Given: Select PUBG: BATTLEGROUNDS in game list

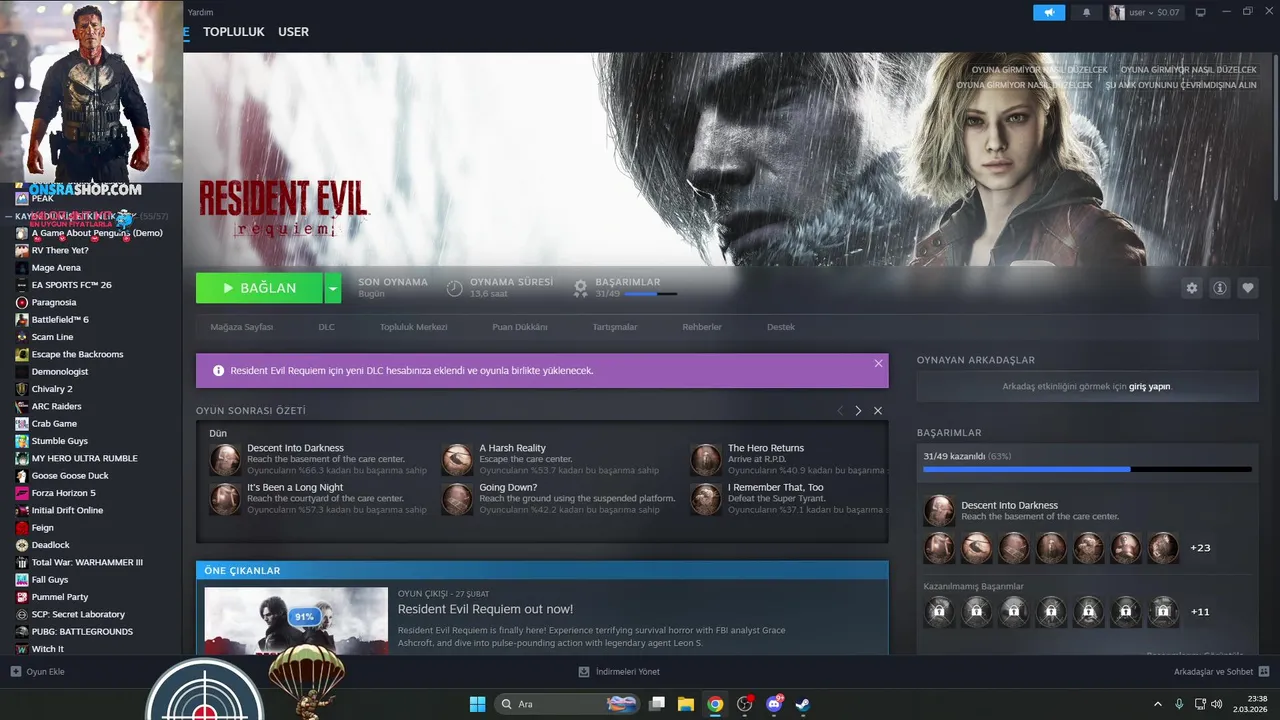Looking at the screenshot, I should (x=82, y=632).
